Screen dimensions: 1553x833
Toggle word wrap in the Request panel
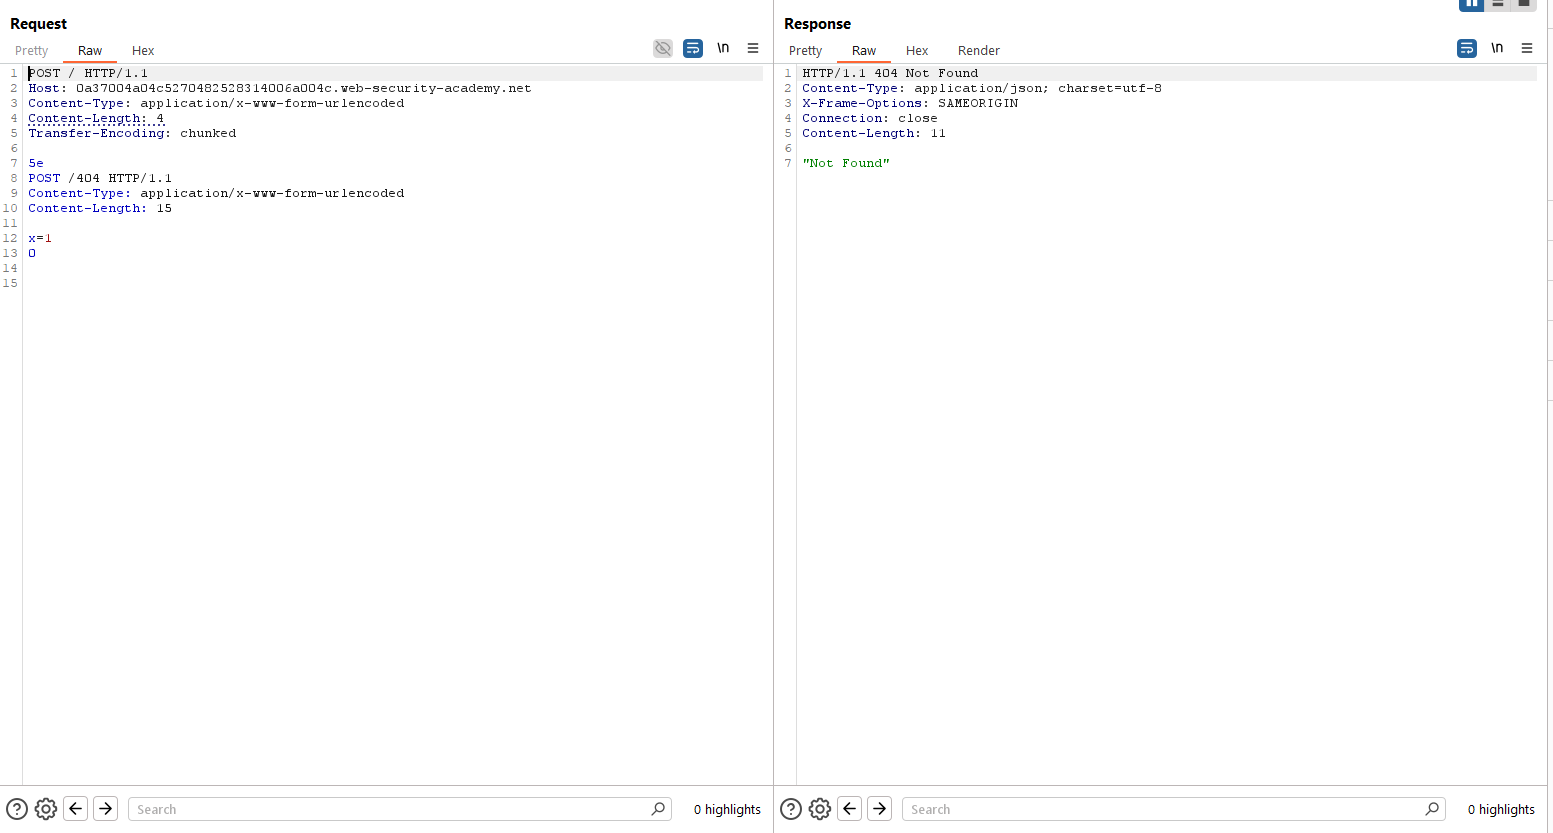click(693, 48)
